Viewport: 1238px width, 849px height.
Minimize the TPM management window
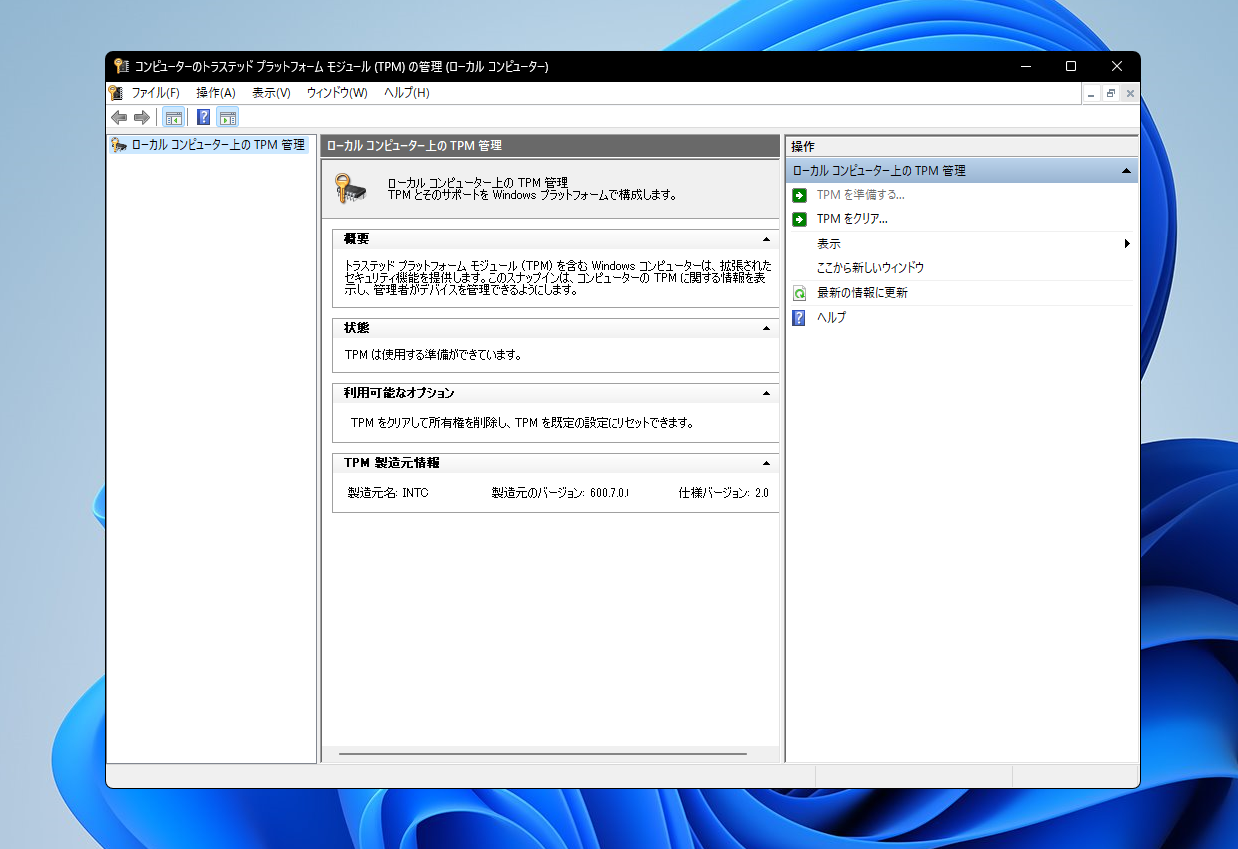tap(1025, 67)
